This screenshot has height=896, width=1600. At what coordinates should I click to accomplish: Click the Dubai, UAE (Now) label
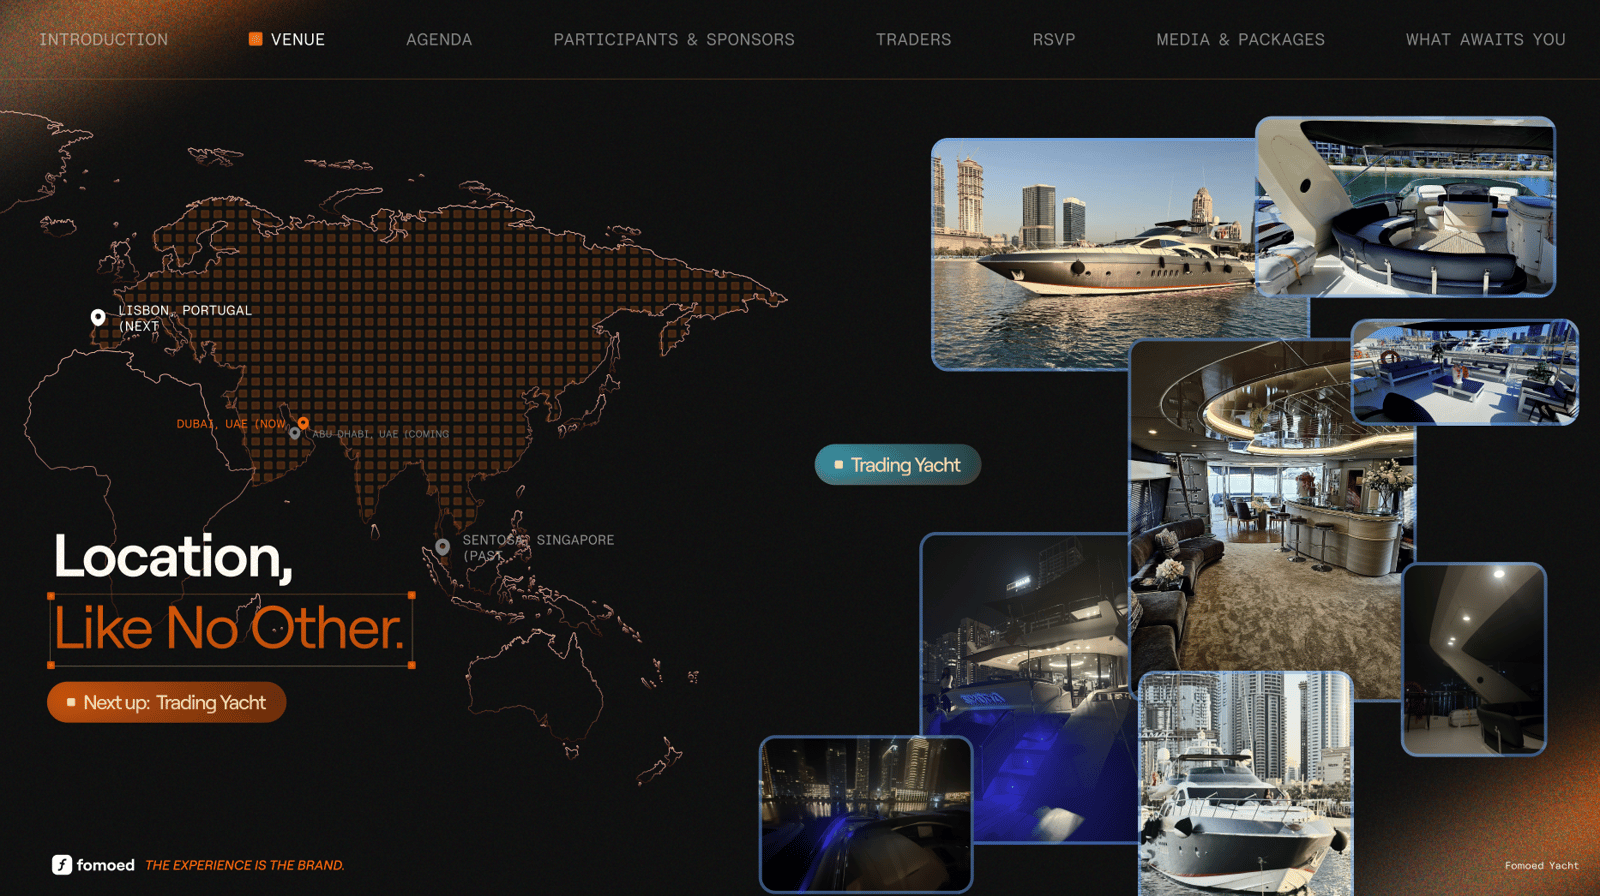coord(232,424)
